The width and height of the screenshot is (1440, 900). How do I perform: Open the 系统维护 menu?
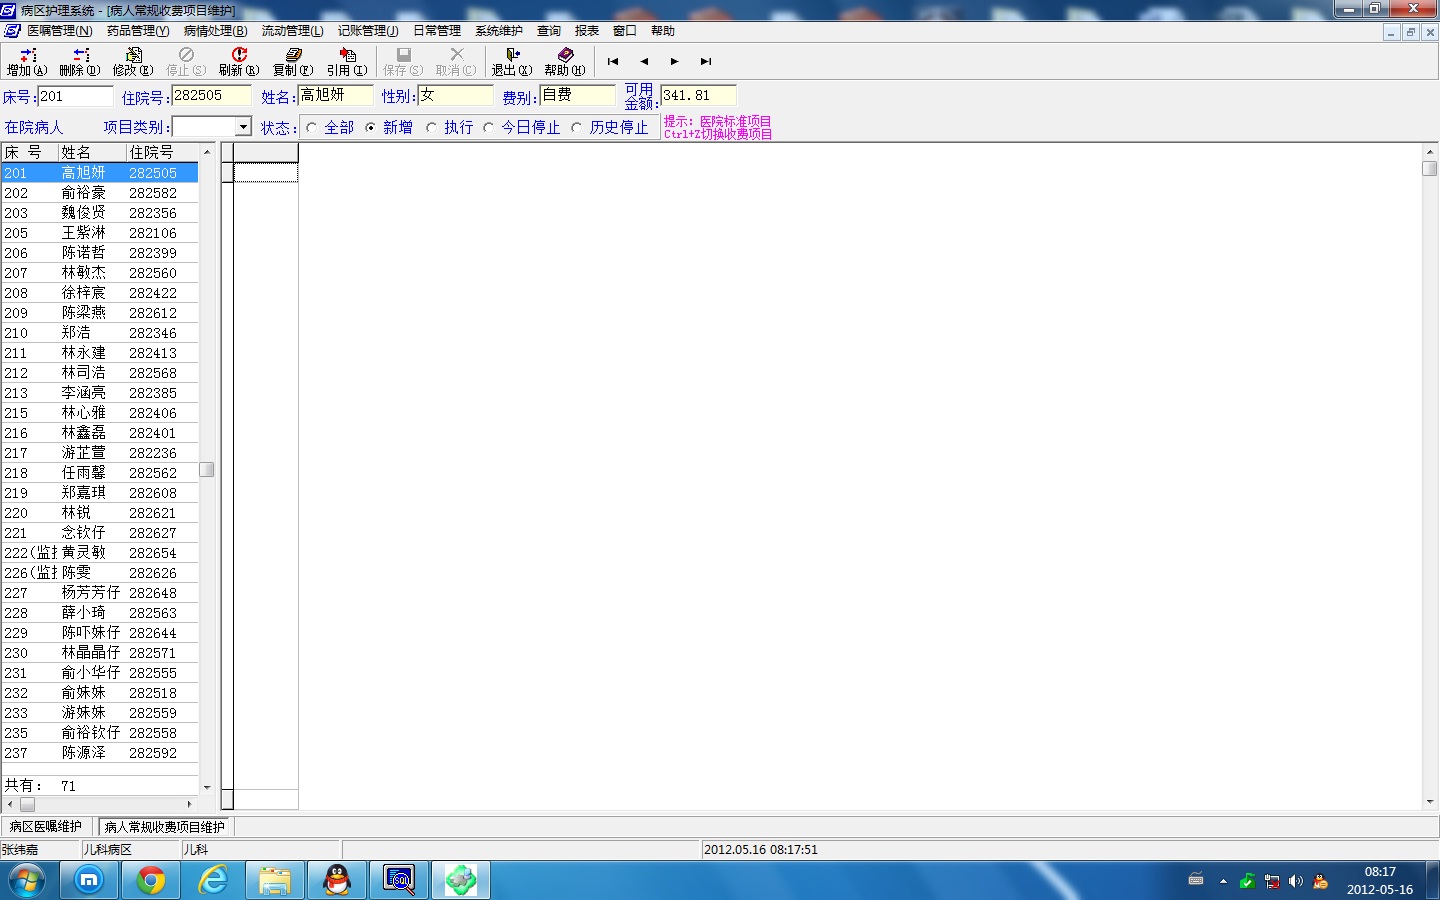[x=499, y=31]
